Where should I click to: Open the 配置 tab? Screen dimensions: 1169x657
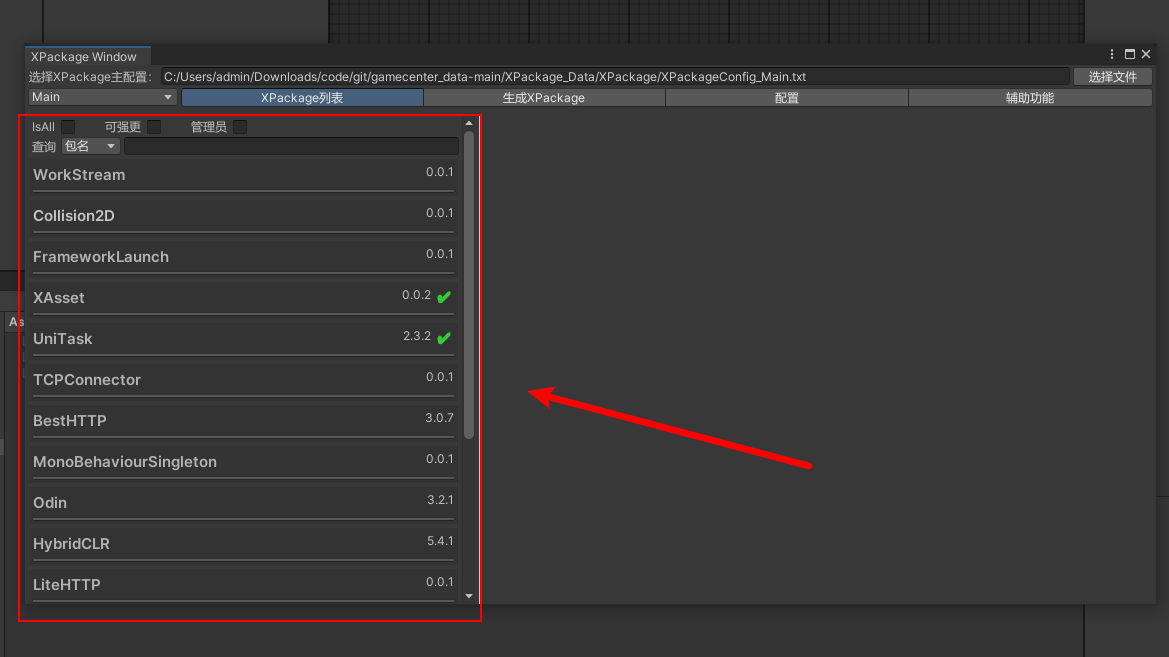pyautogui.click(x=787, y=98)
